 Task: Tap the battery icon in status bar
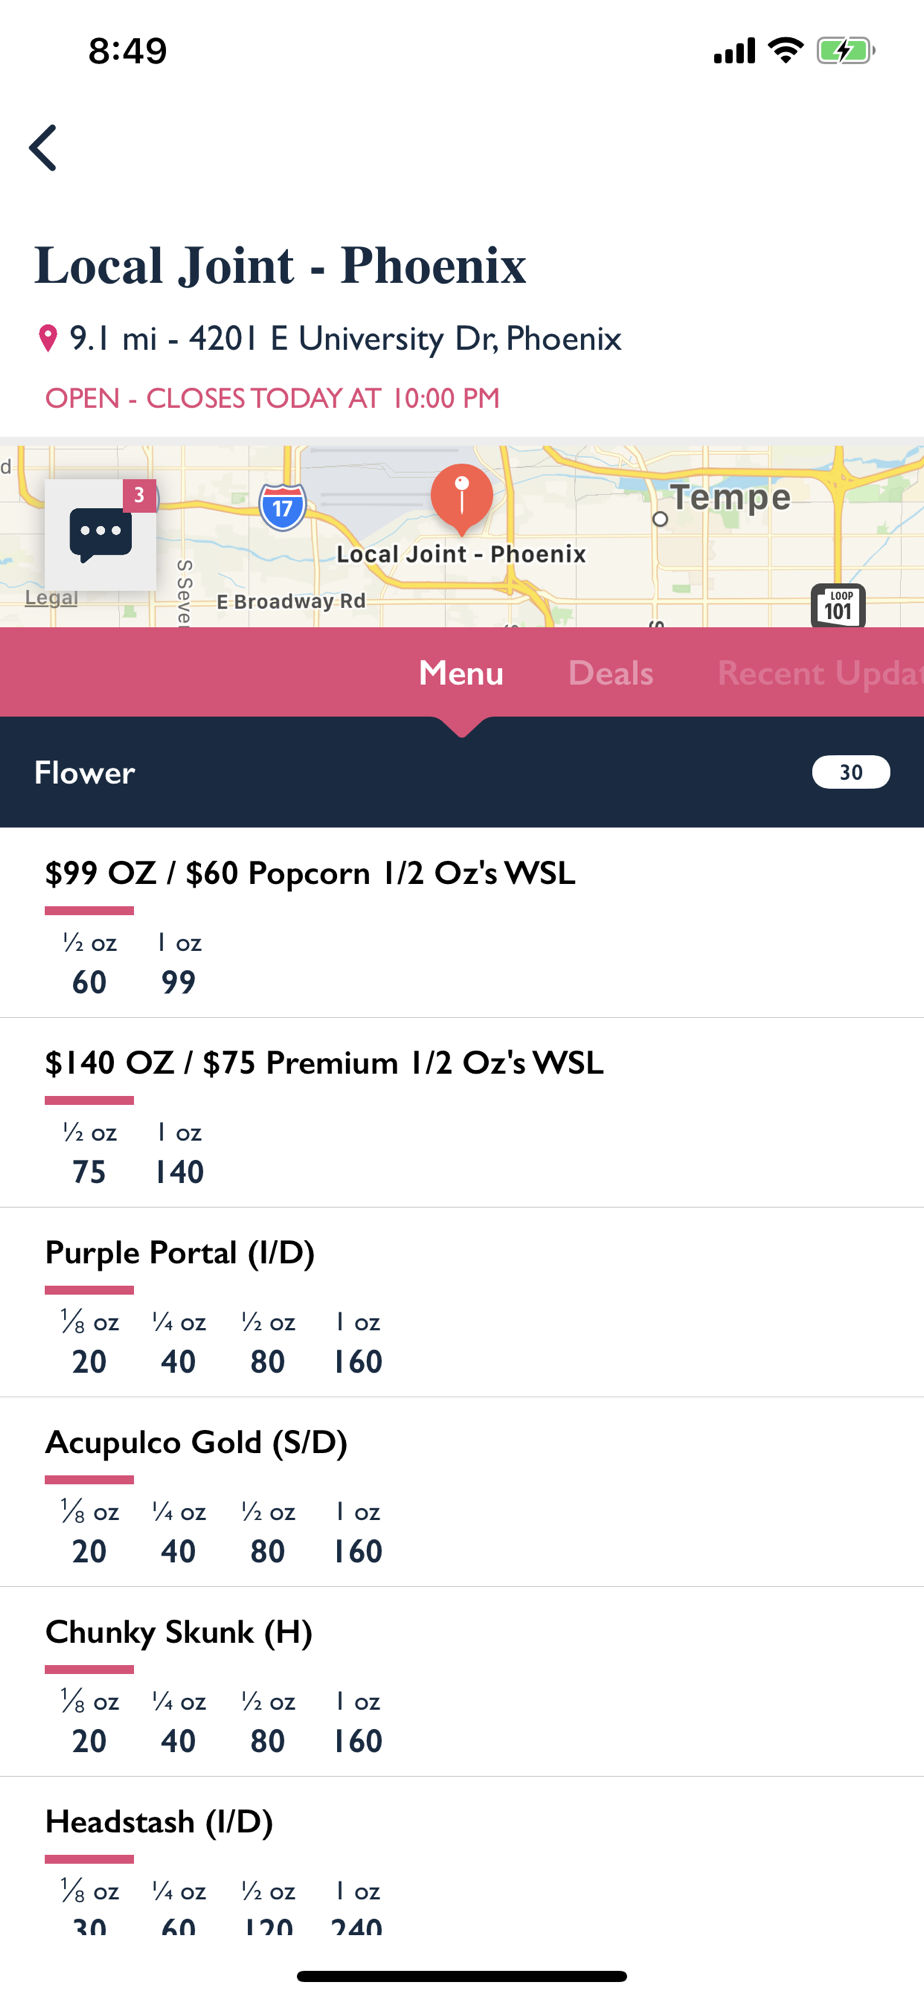pos(846,50)
